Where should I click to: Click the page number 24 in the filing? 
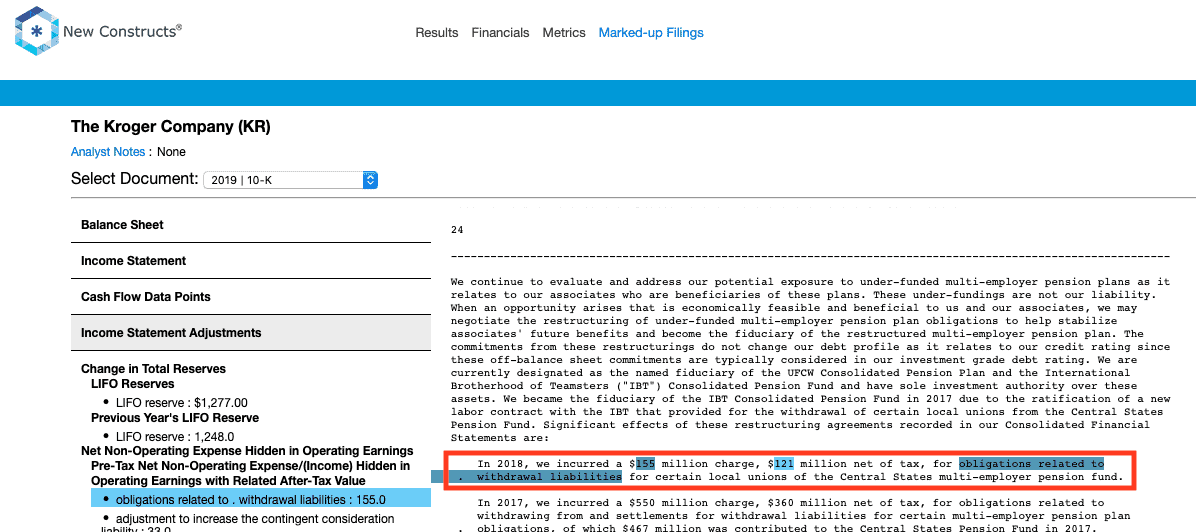click(457, 230)
